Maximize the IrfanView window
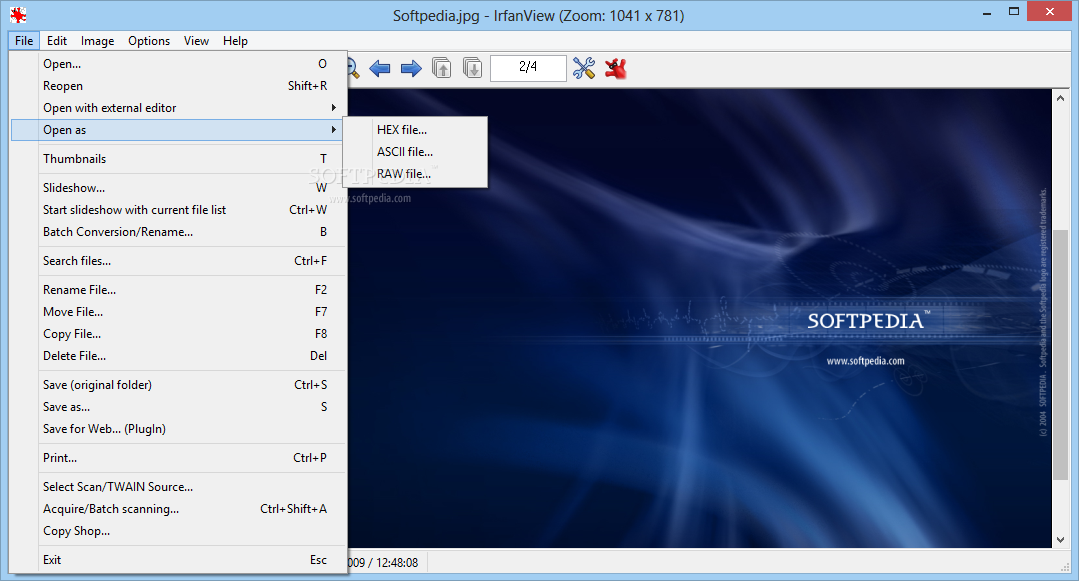 click(x=1014, y=12)
